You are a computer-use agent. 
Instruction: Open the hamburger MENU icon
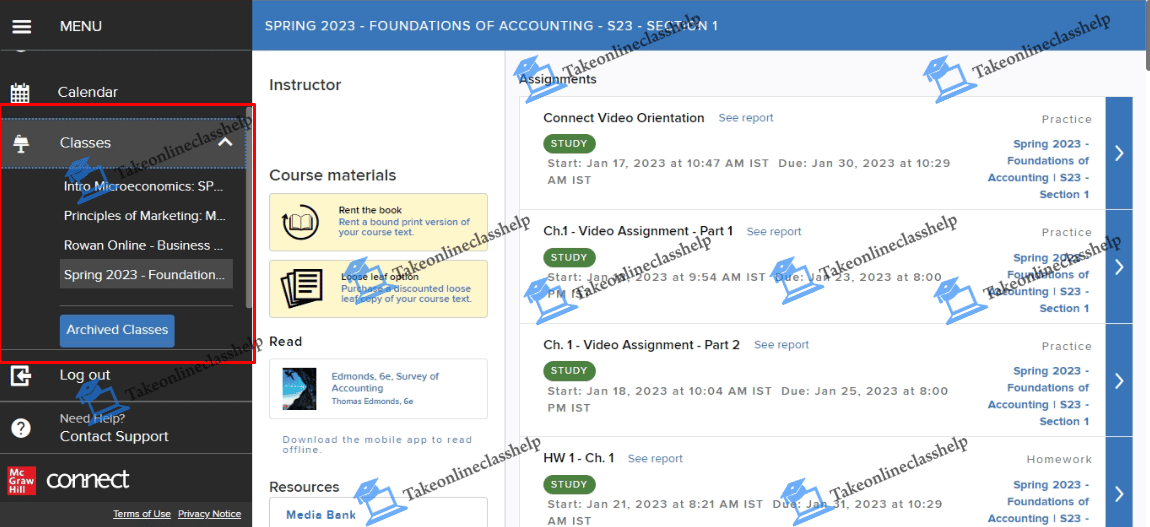(22, 26)
